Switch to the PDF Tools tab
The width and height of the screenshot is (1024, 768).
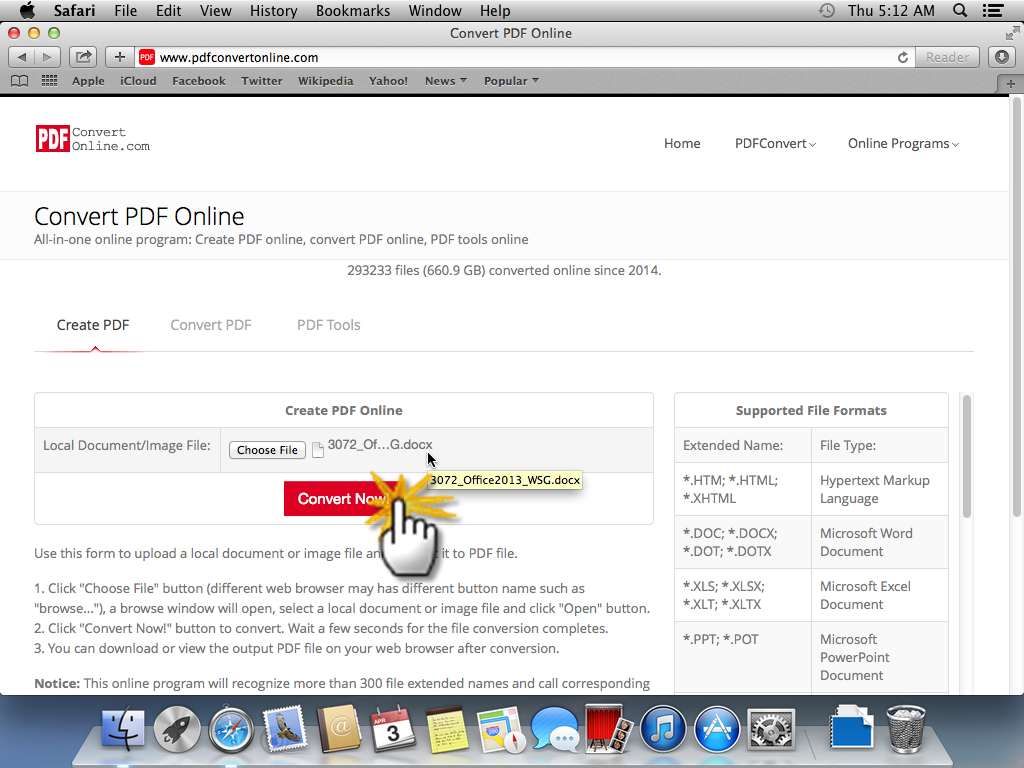tap(328, 325)
